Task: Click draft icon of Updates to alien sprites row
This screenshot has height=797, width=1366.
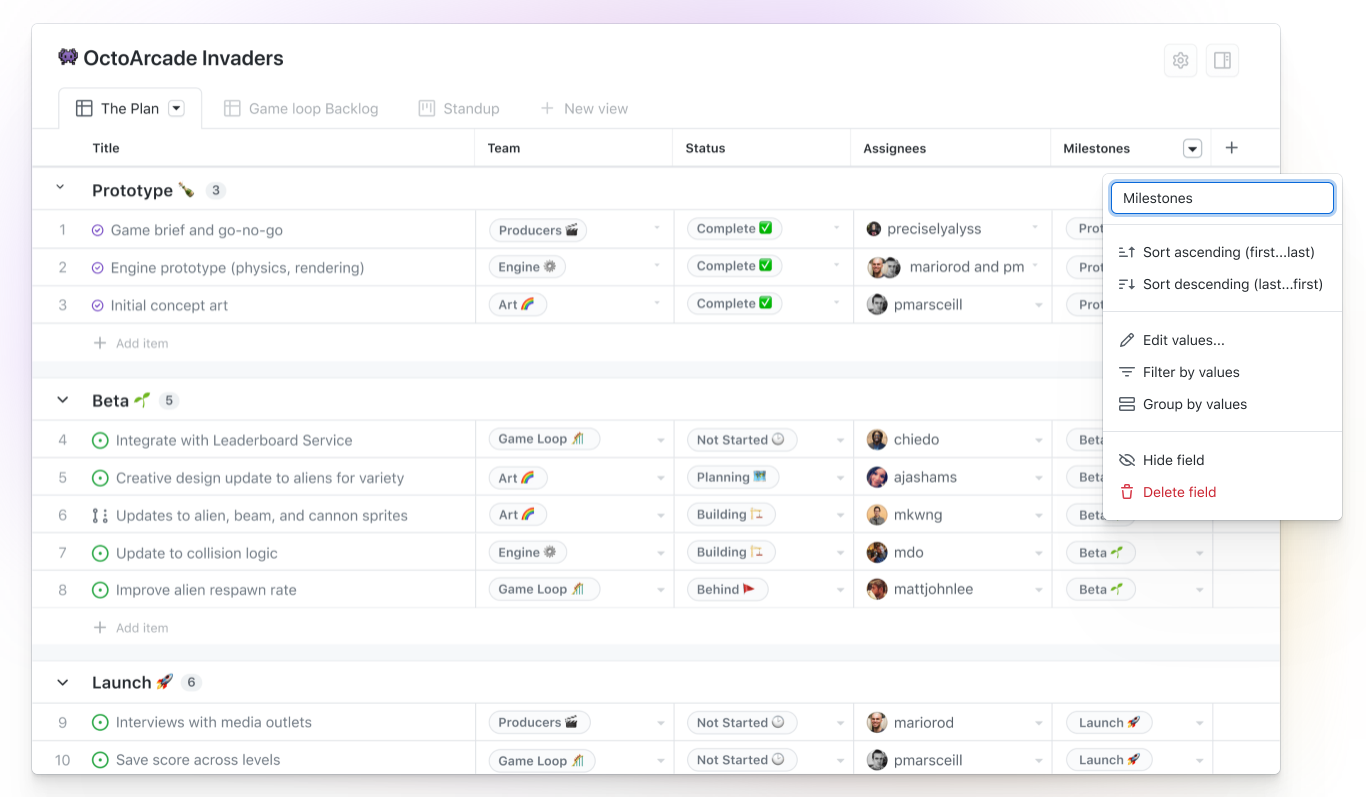Action: coord(100,516)
